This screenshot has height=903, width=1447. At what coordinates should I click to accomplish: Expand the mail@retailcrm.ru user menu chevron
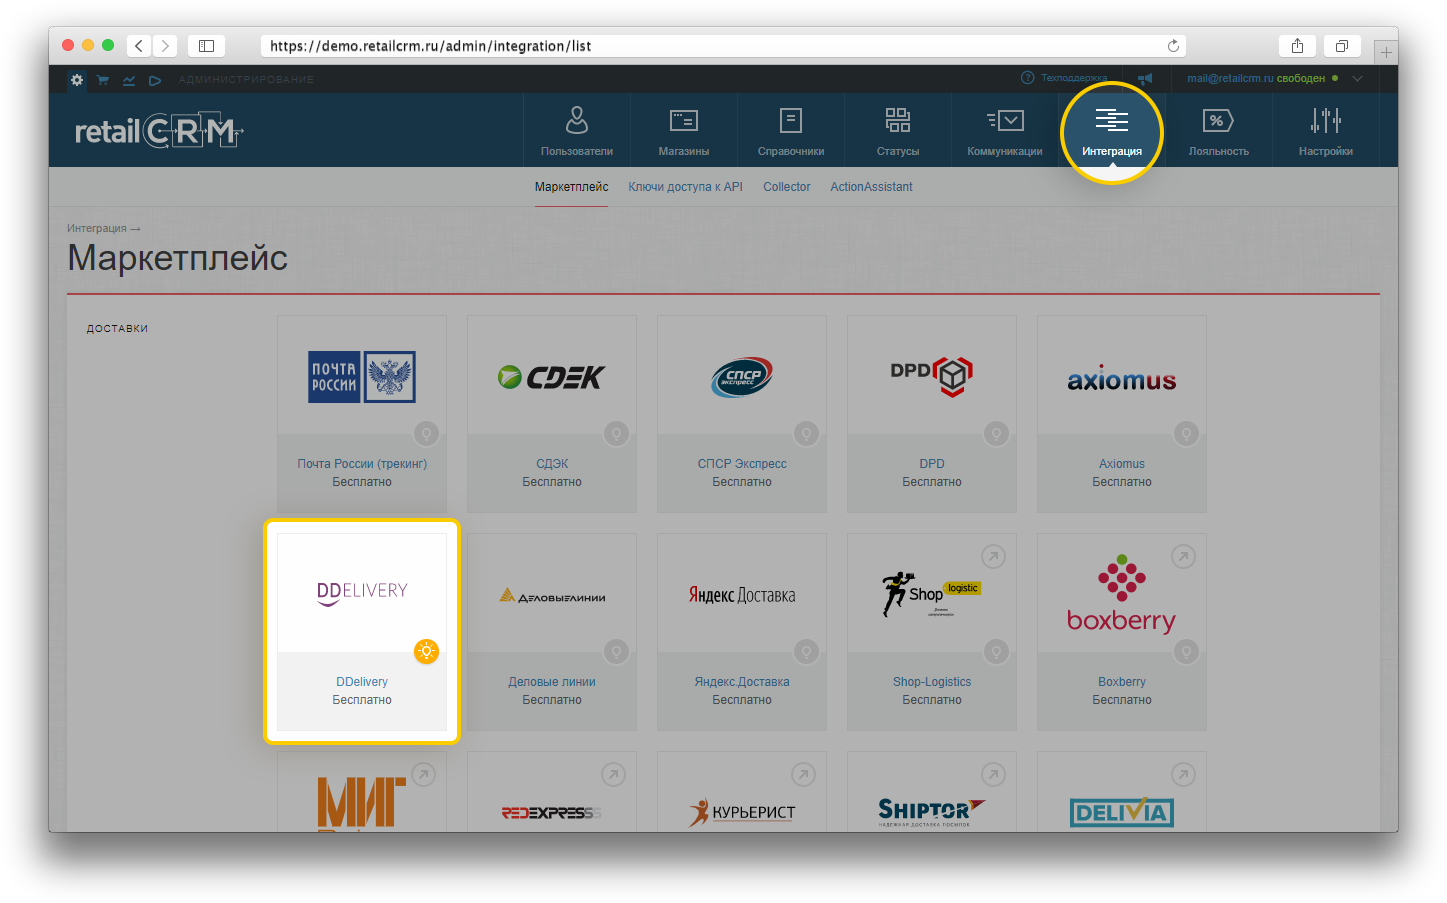[x=1357, y=78]
